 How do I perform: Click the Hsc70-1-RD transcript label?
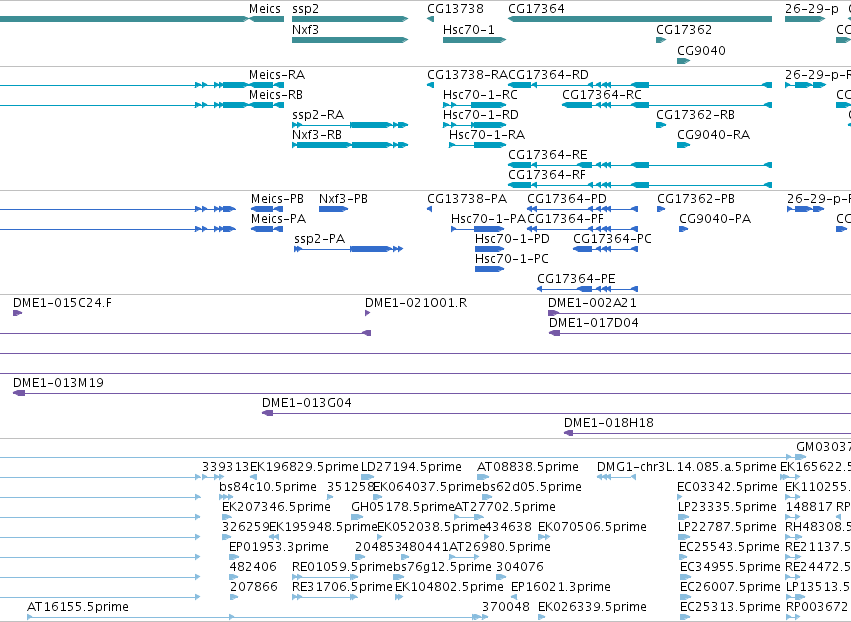point(481,115)
